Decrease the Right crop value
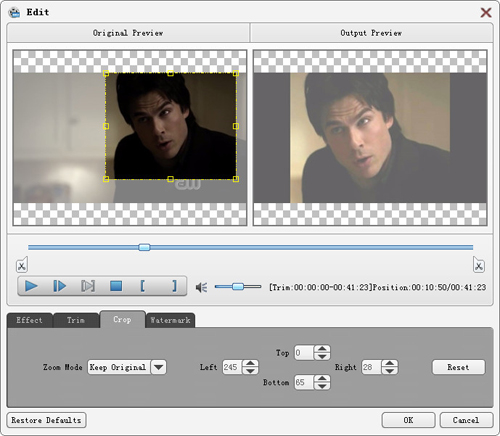Screen dimensions: 500x436 390,371
